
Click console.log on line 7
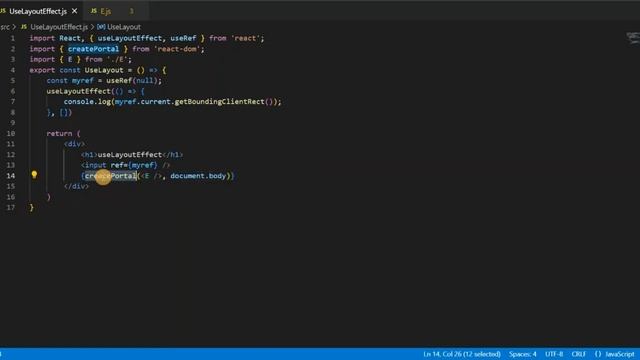pos(87,102)
